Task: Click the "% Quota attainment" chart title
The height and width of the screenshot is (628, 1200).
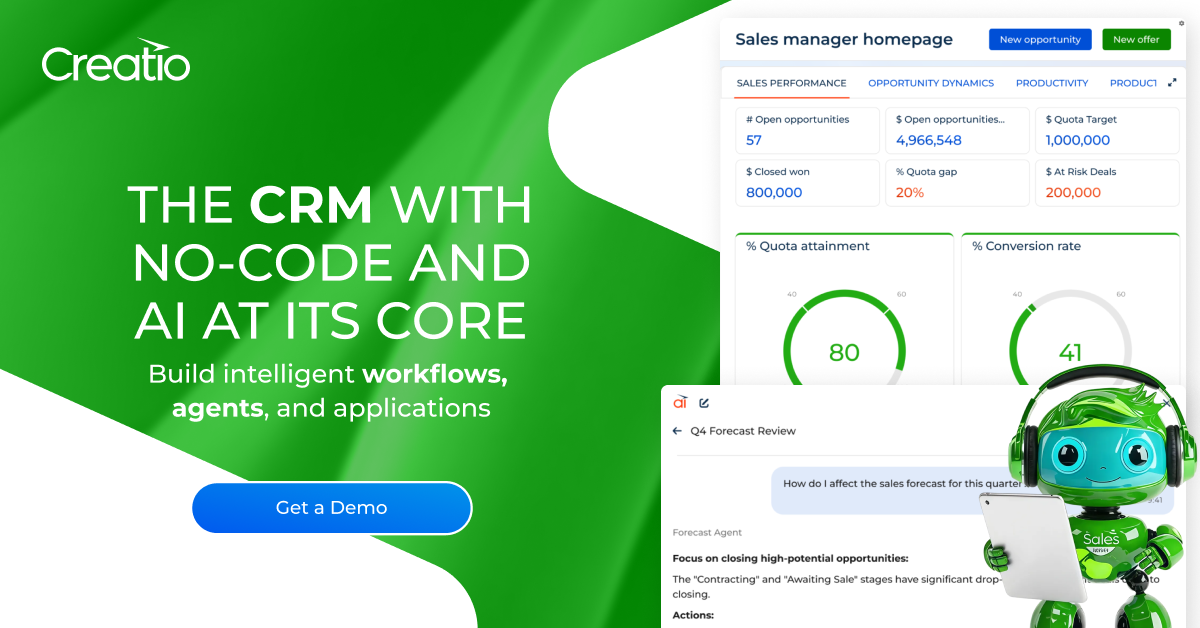Action: point(808,246)
